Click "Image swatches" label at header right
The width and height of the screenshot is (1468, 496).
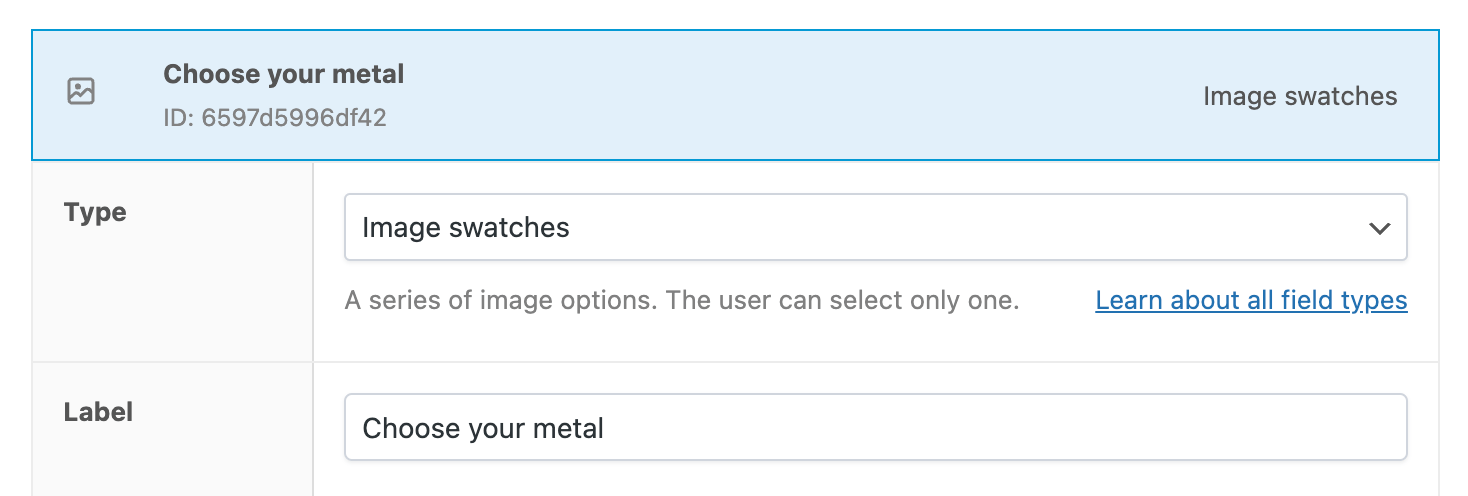point(1300,97)
